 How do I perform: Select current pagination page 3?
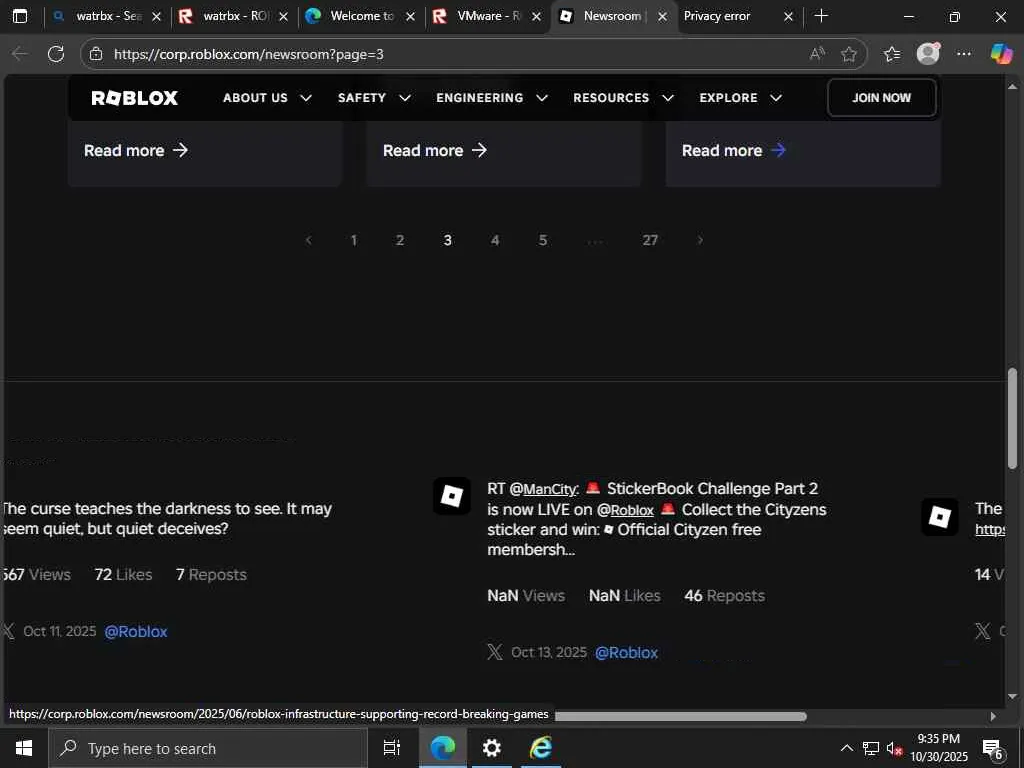(x=447, y=240)
